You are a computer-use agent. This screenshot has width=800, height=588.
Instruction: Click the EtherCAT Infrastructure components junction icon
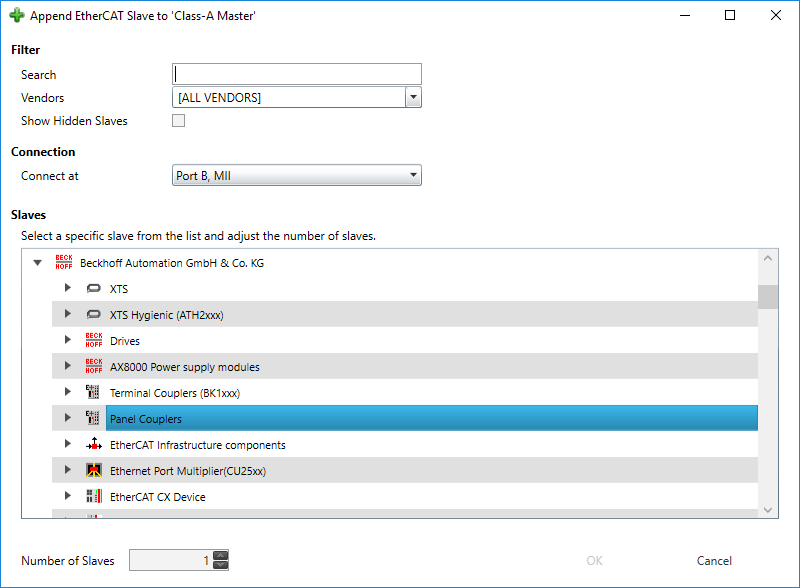point(93,444)
